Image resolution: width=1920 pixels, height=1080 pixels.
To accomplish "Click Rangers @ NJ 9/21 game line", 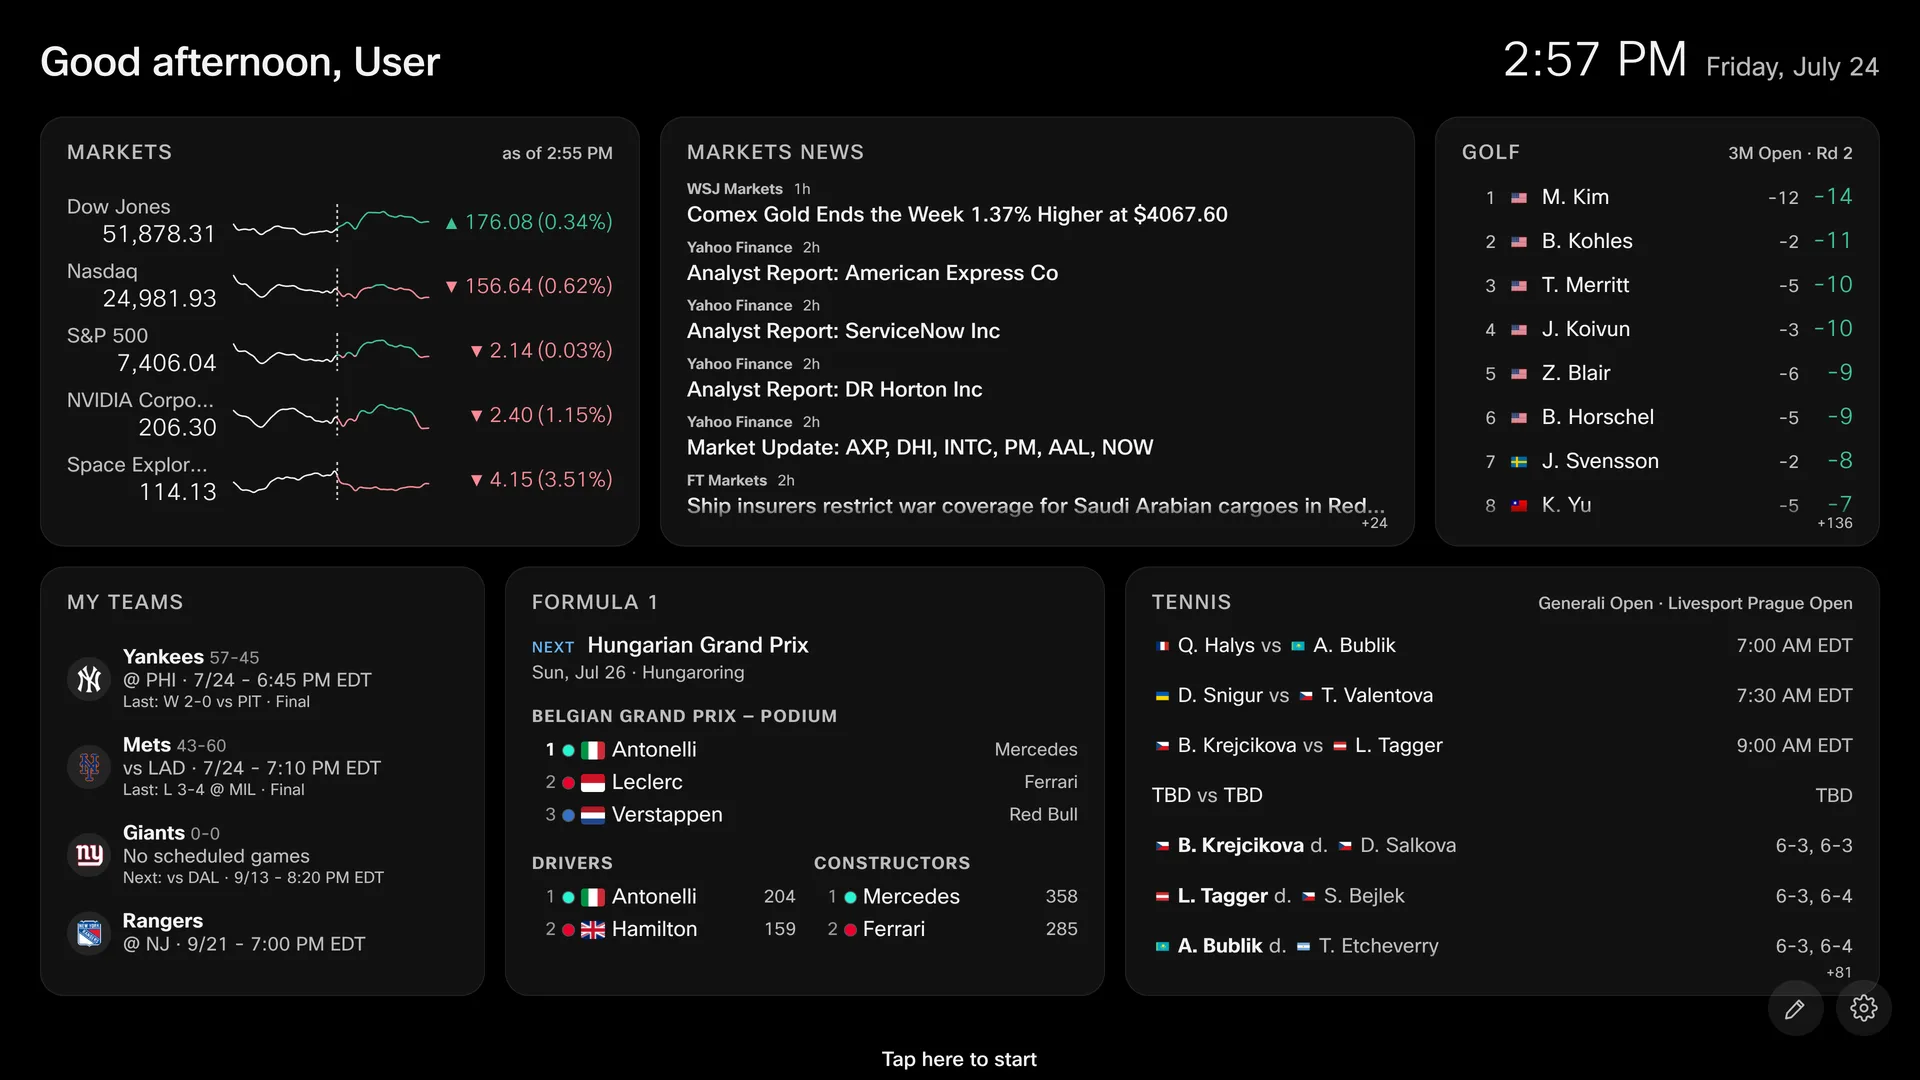I will 244,944.
